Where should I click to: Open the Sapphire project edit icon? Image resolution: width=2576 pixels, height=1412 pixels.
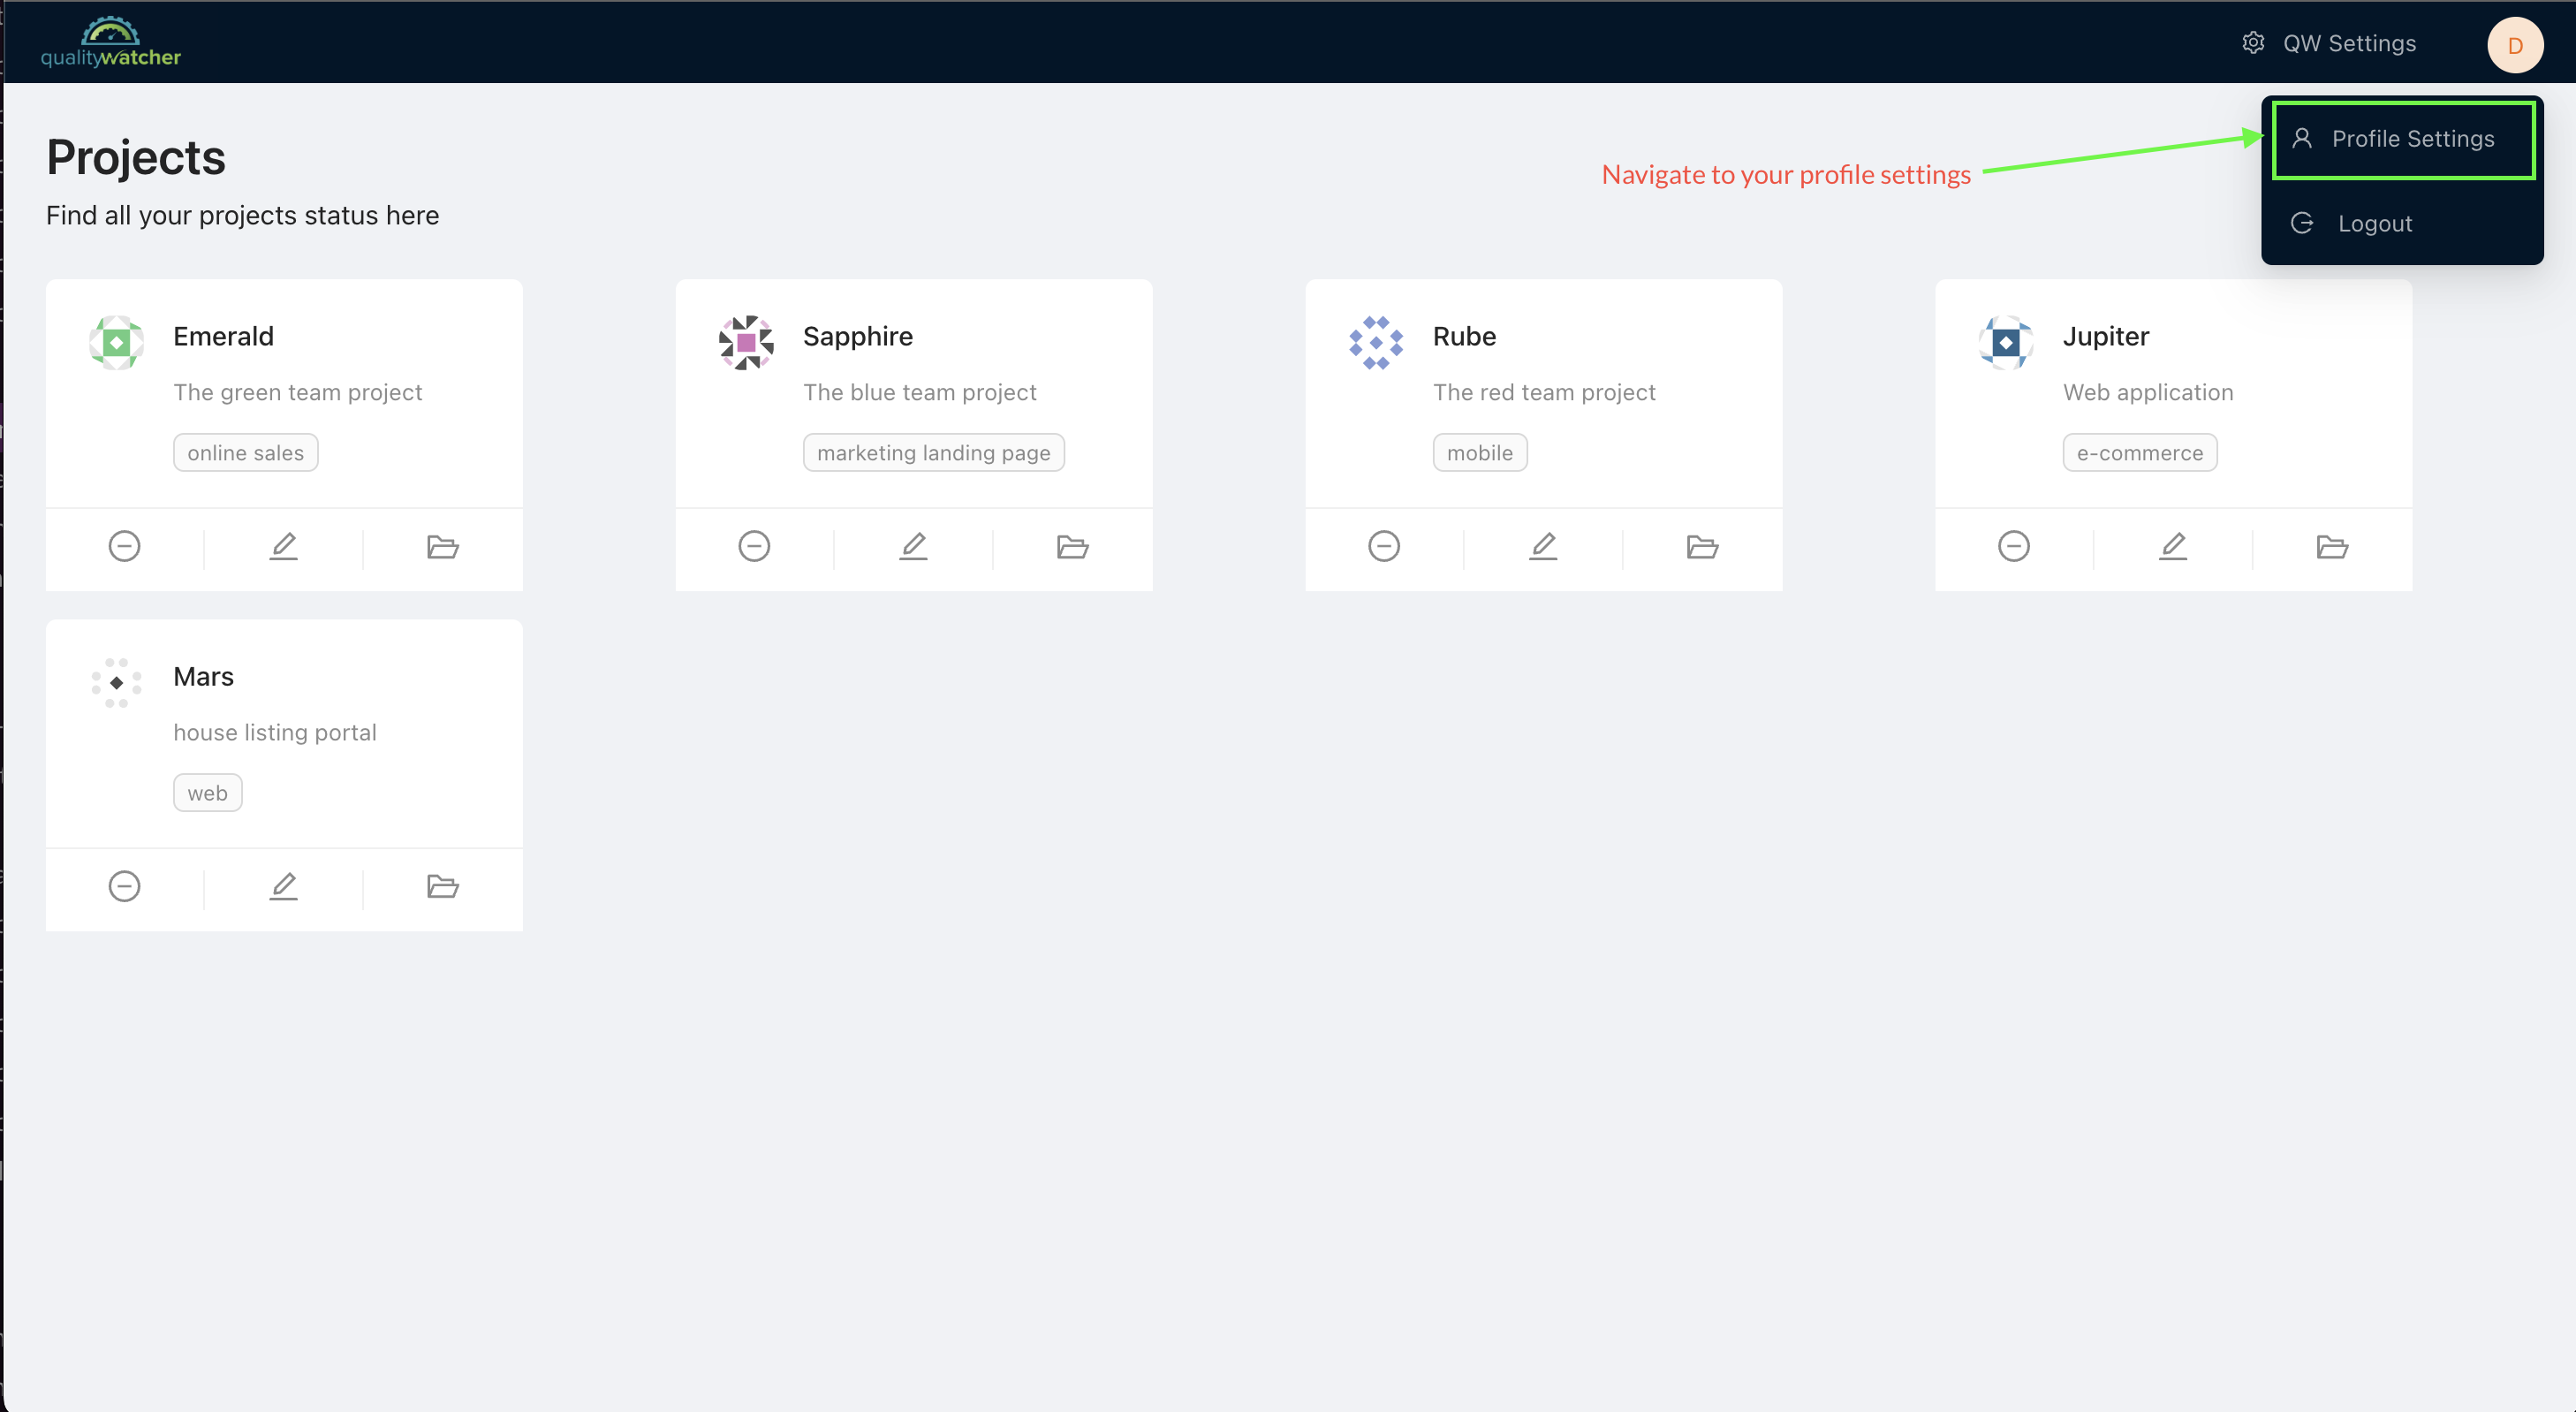[x=914, y=546]
